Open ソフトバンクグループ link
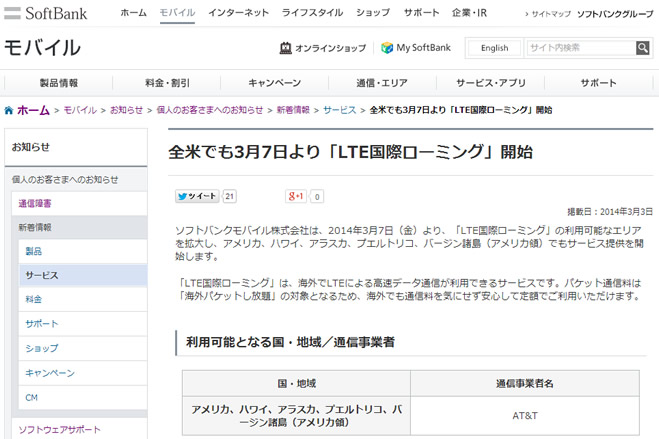Screen dimensions: 659x439 615,14
